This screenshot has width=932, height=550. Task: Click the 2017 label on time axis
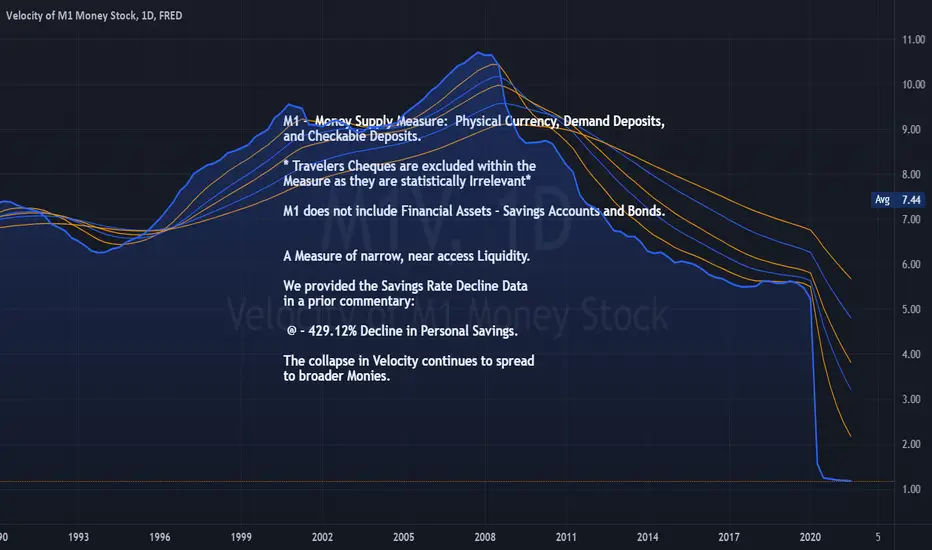click(x=729, y=537)
